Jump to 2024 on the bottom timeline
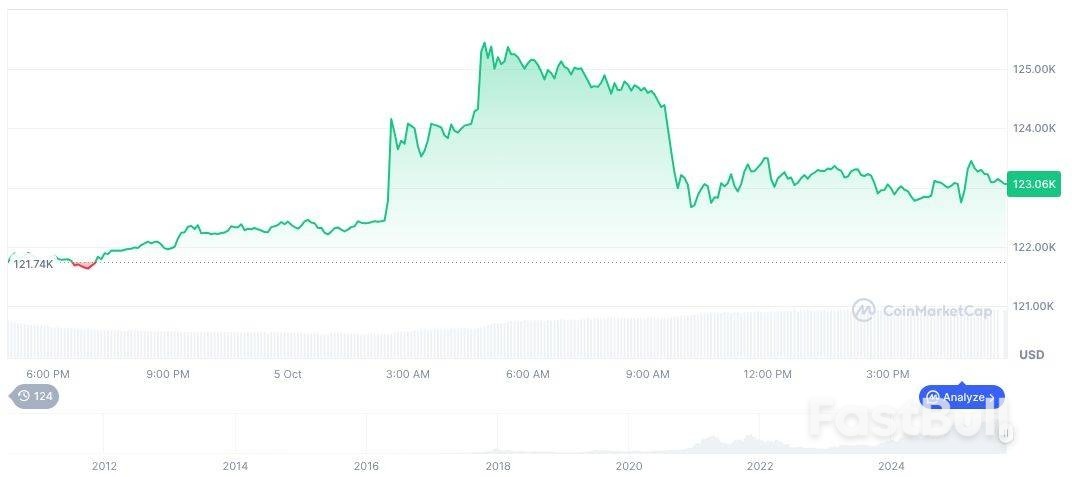The width and height of the screenshot is (1072, 477). tap(891, 465)
